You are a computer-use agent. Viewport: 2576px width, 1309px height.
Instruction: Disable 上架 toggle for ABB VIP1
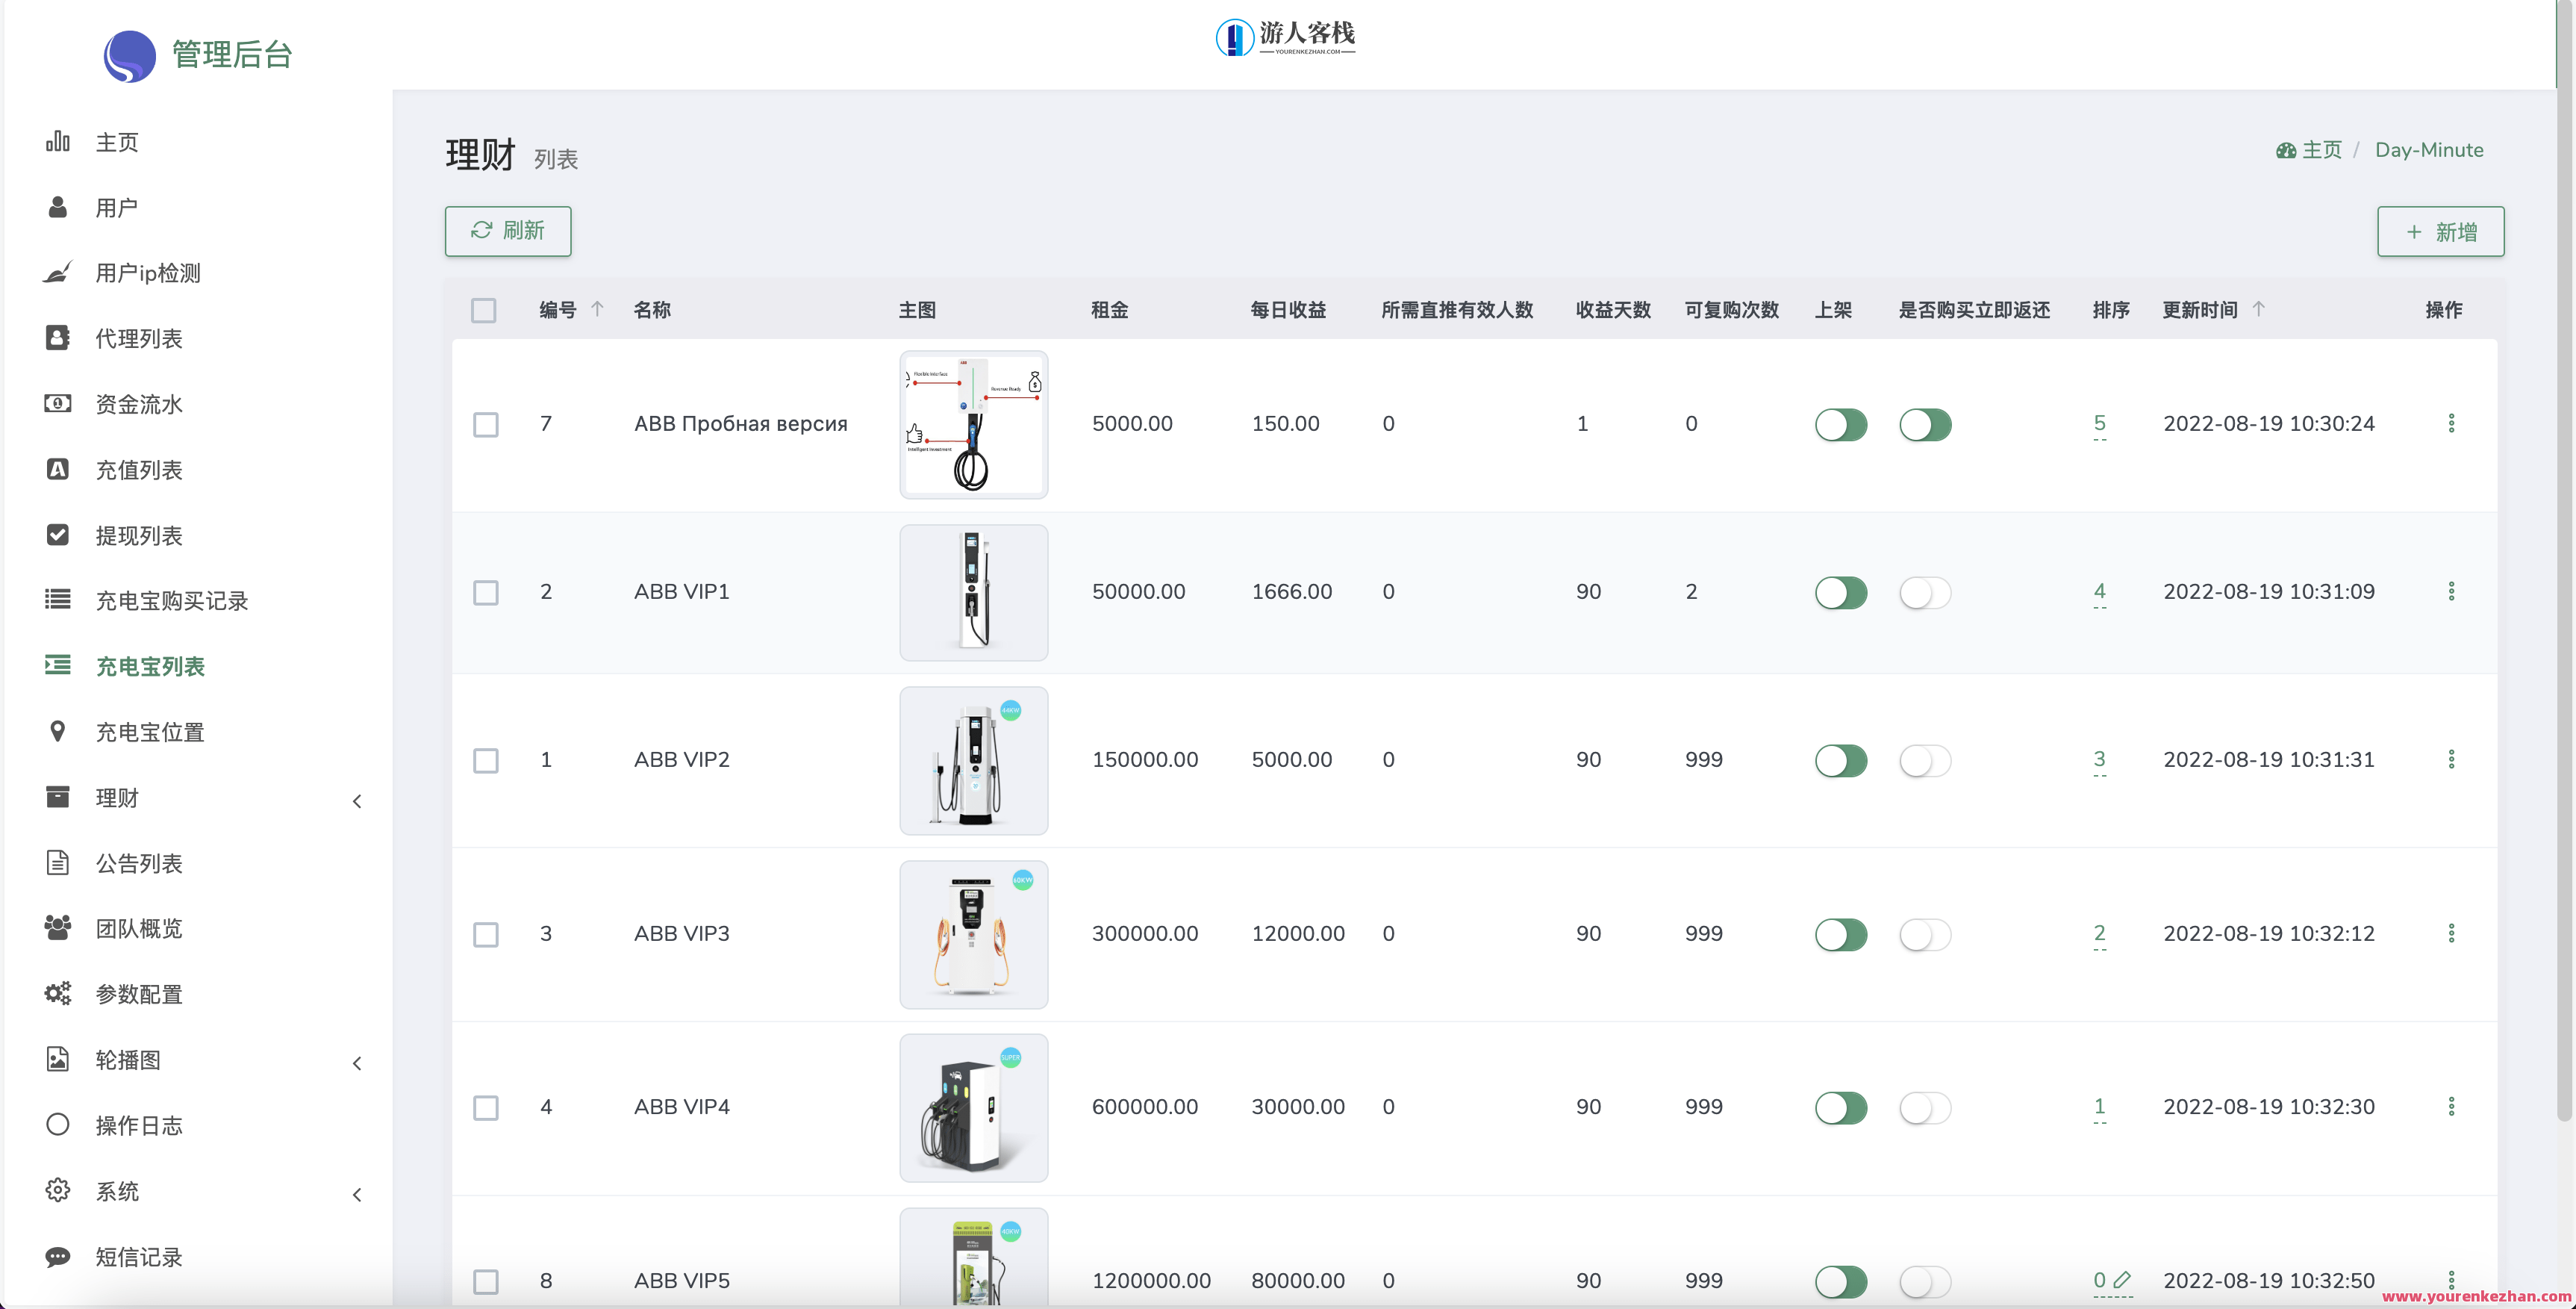pyautogui.click(x=1841, y=592)
